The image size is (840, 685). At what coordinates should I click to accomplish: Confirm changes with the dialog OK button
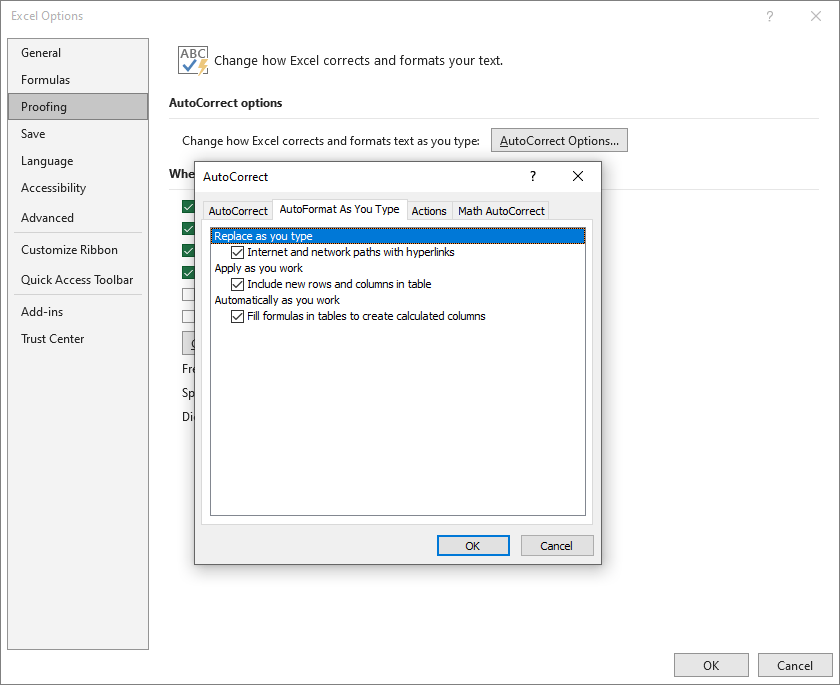(473, 545)
